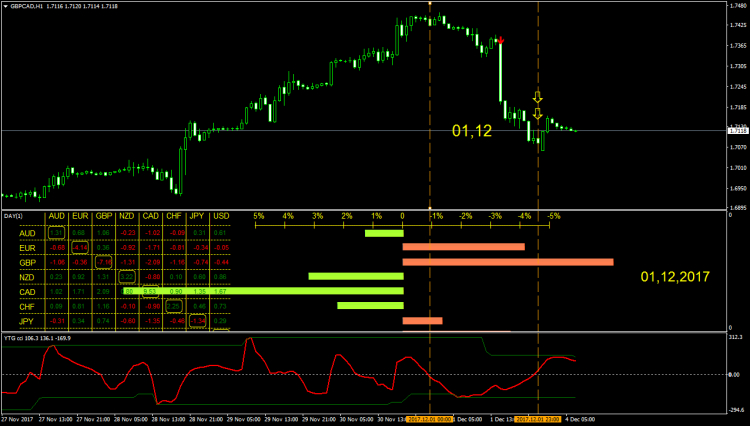Click the red down arrow above the falling candle
750x426 pixels.
tap(500, 41)
